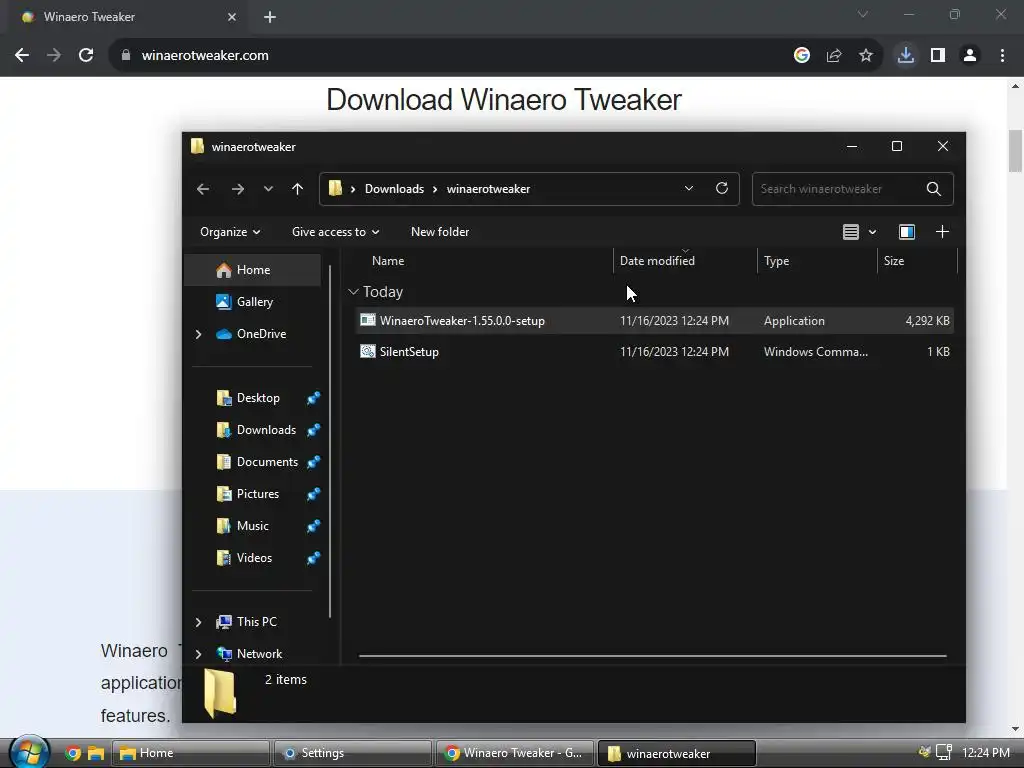Image resolution: width=1024 pixels, height=768 pixels.
Task: Sort by the Size column header
Action: tap(893, 261)
